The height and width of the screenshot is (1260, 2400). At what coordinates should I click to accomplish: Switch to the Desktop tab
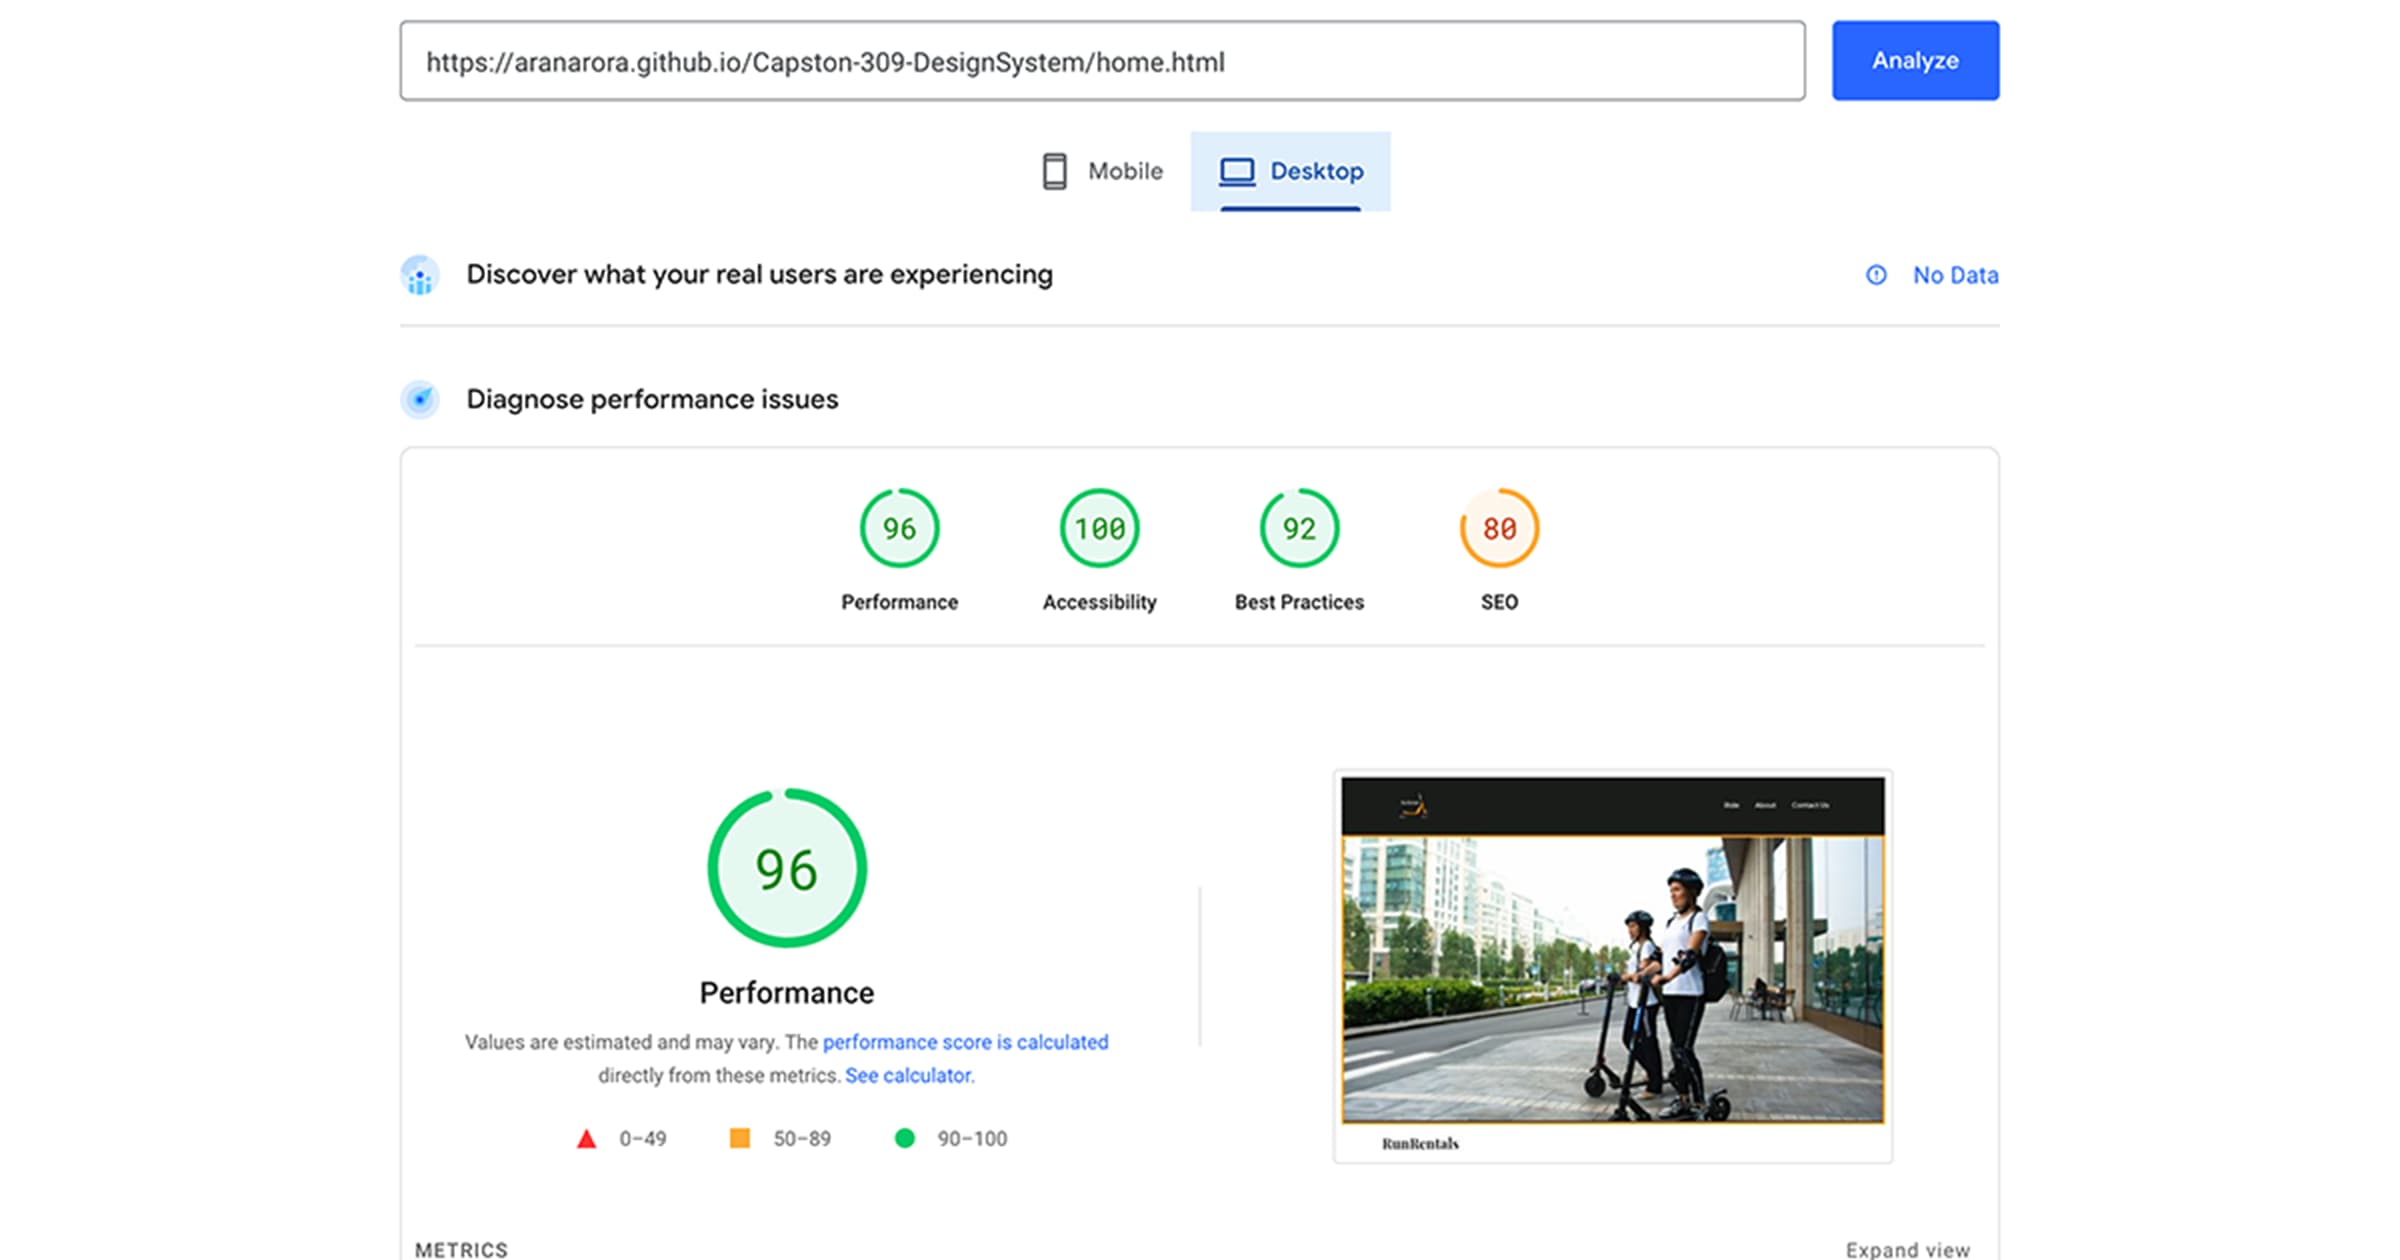tap(1291, 171)
